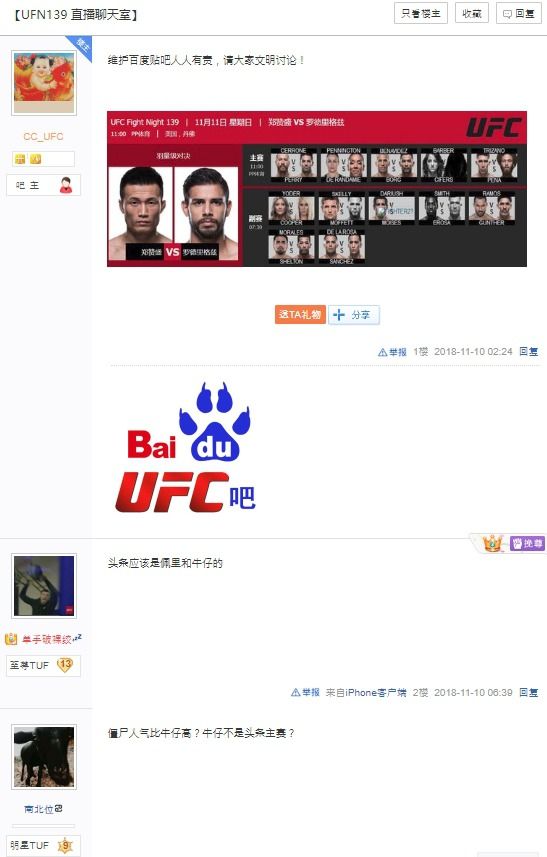Open 单手破螺纹 user avatar
Viewport: 547px width, 857px height.
click(44, 585)
